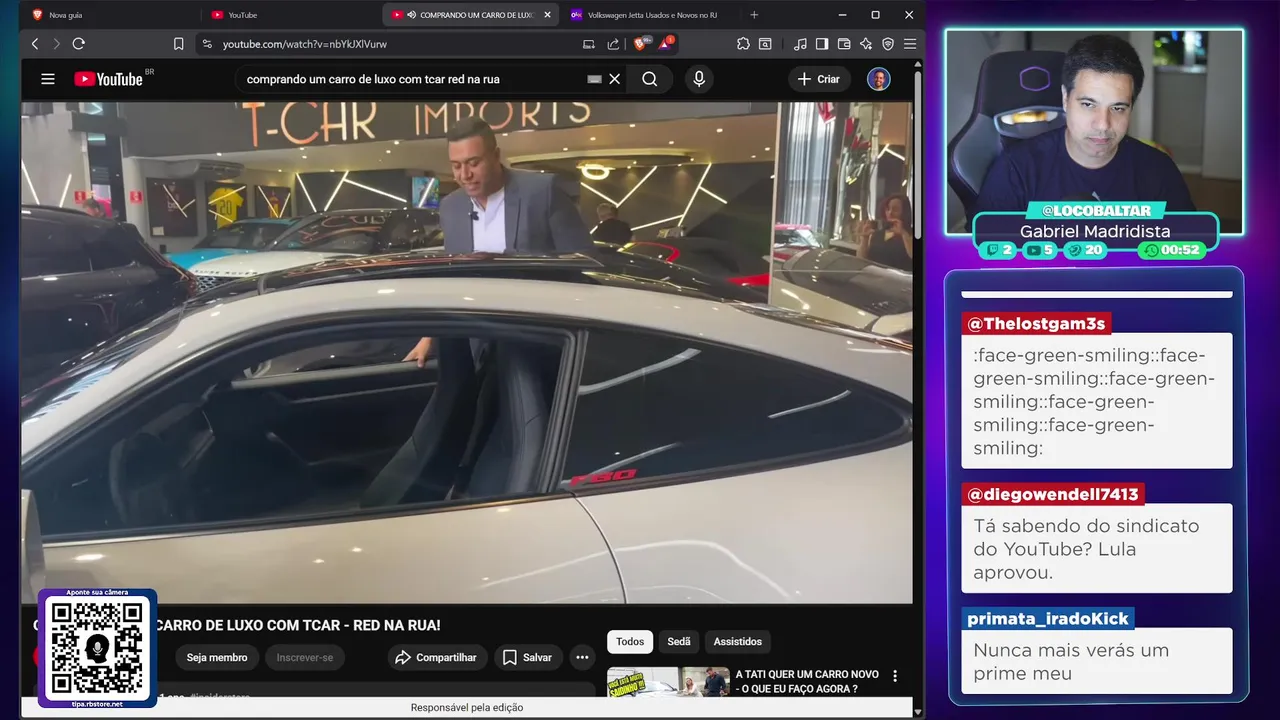Viewport: 1280px width, 720px height.
Task: Click the share icon in address bar
Action: point(613,44)
